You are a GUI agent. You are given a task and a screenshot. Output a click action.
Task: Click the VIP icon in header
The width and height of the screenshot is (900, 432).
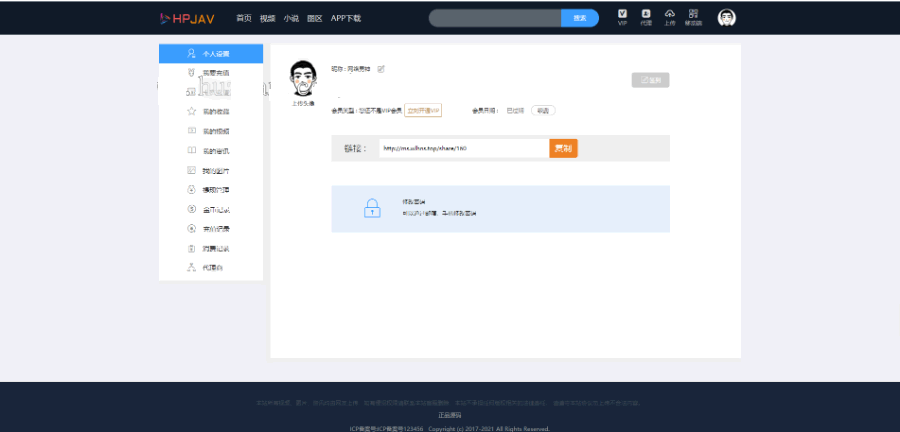(x=622, y=16)
